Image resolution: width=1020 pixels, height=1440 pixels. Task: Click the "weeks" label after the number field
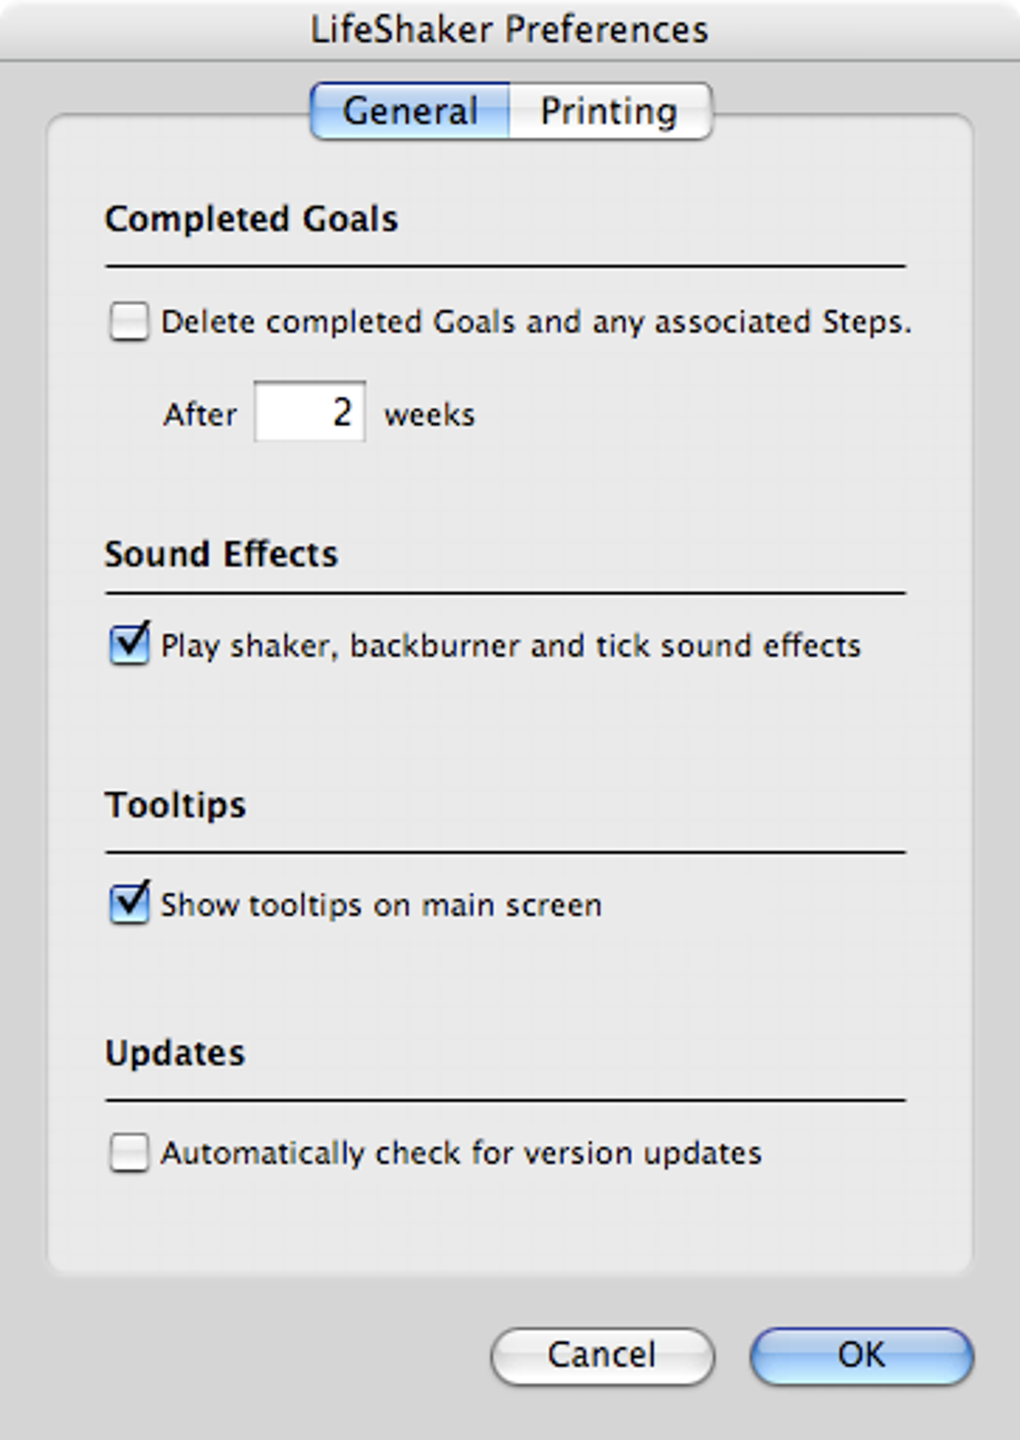pos(429,414)
